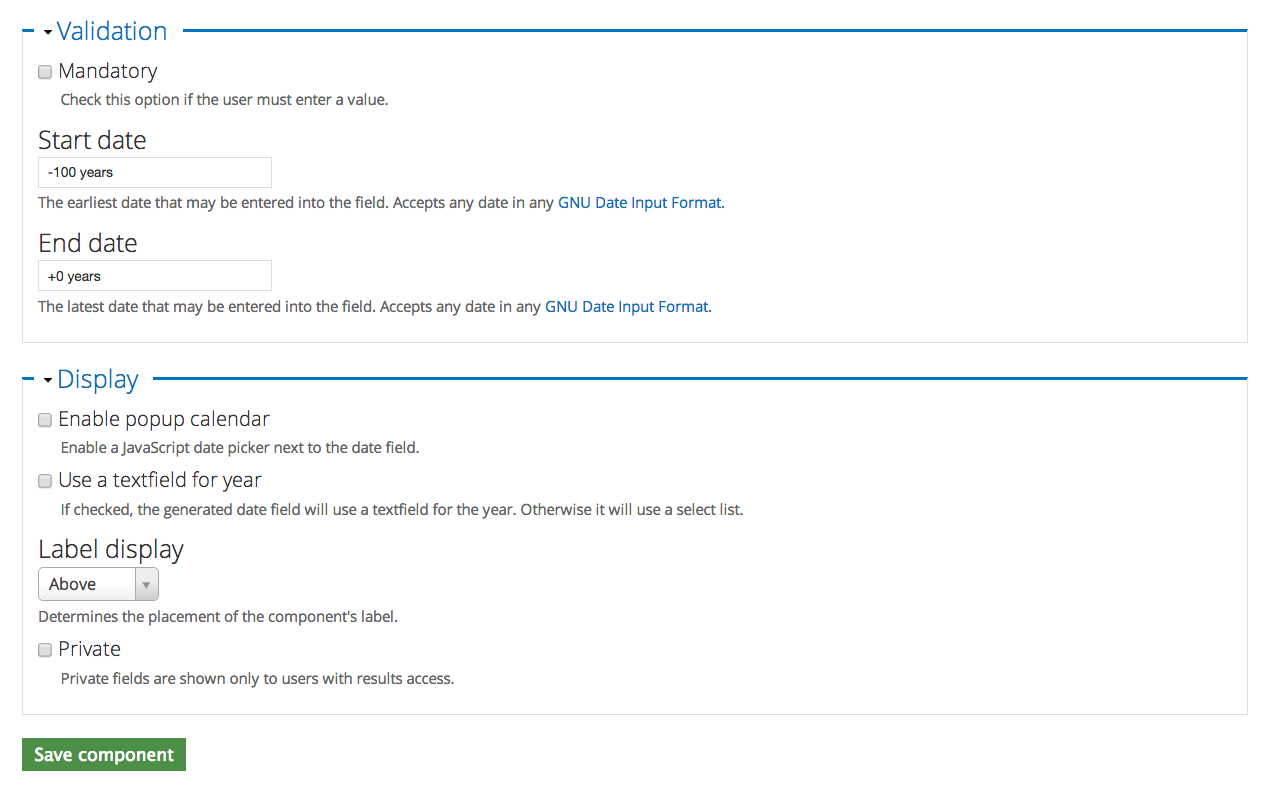This screenshot has width=1272, height=793.
Task: Collapse the Validation fieldset
Action: [x=111, y=31]
